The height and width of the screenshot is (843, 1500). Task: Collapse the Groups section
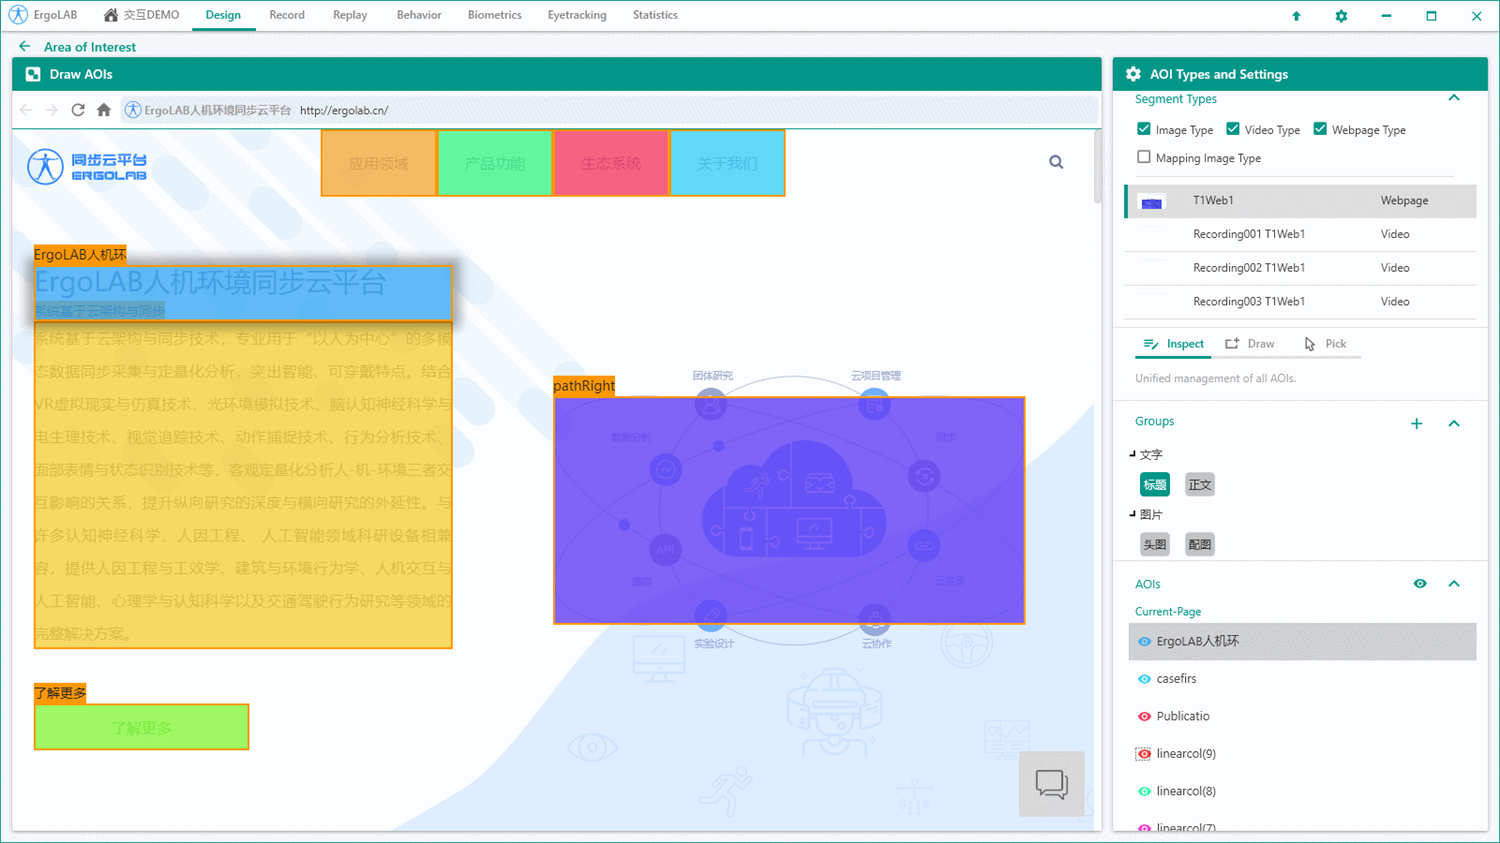pos(1454,424)
